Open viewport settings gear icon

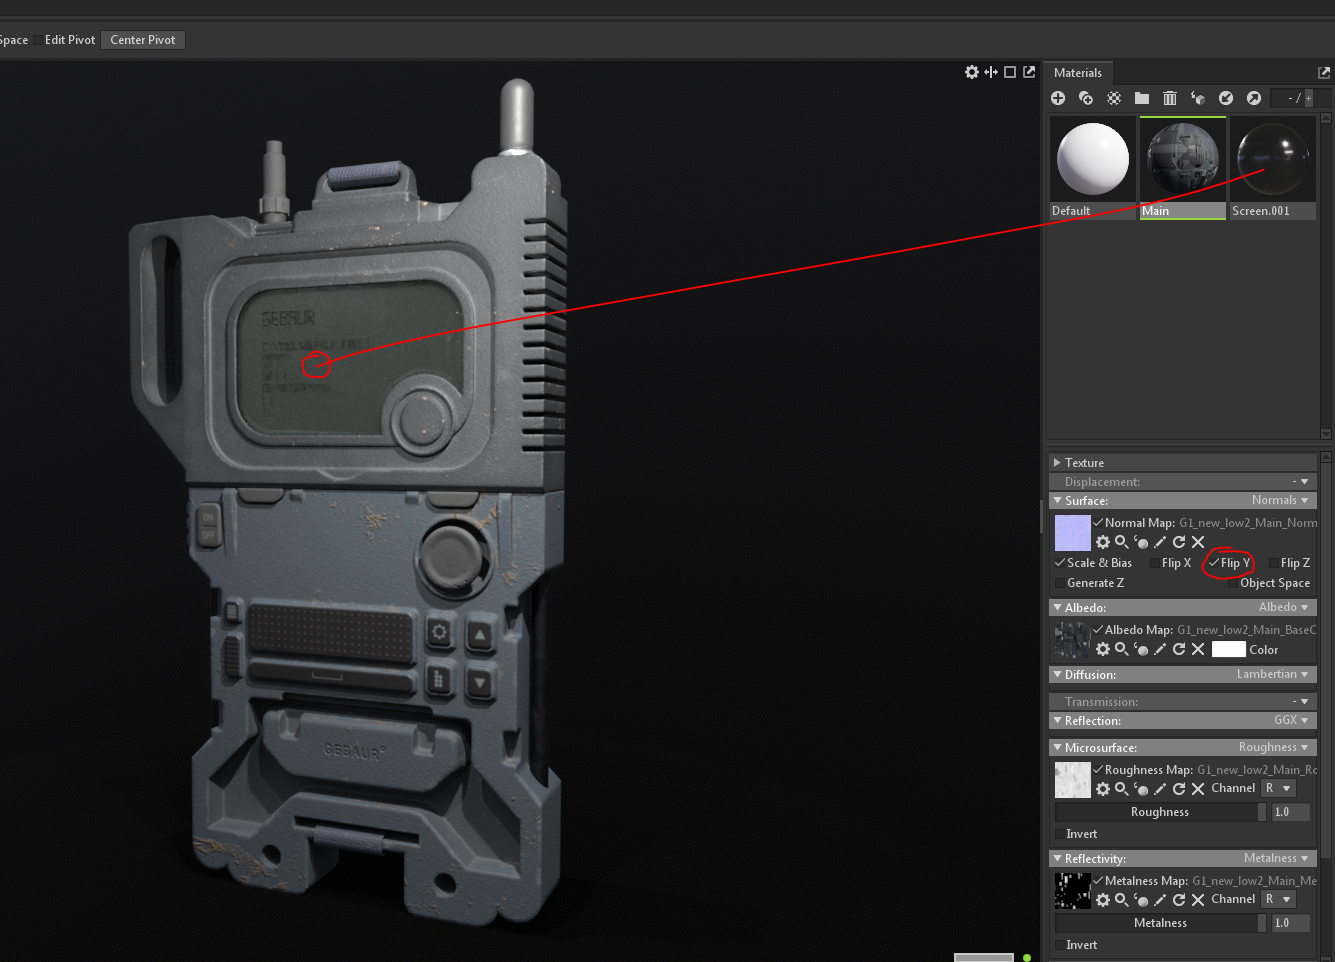(x=972, y=72)
